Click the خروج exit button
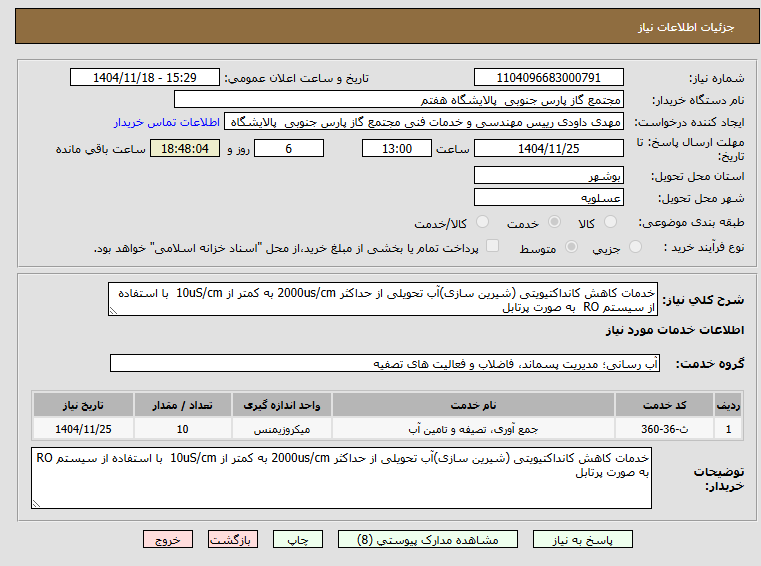761x566 pixels. 168,539
